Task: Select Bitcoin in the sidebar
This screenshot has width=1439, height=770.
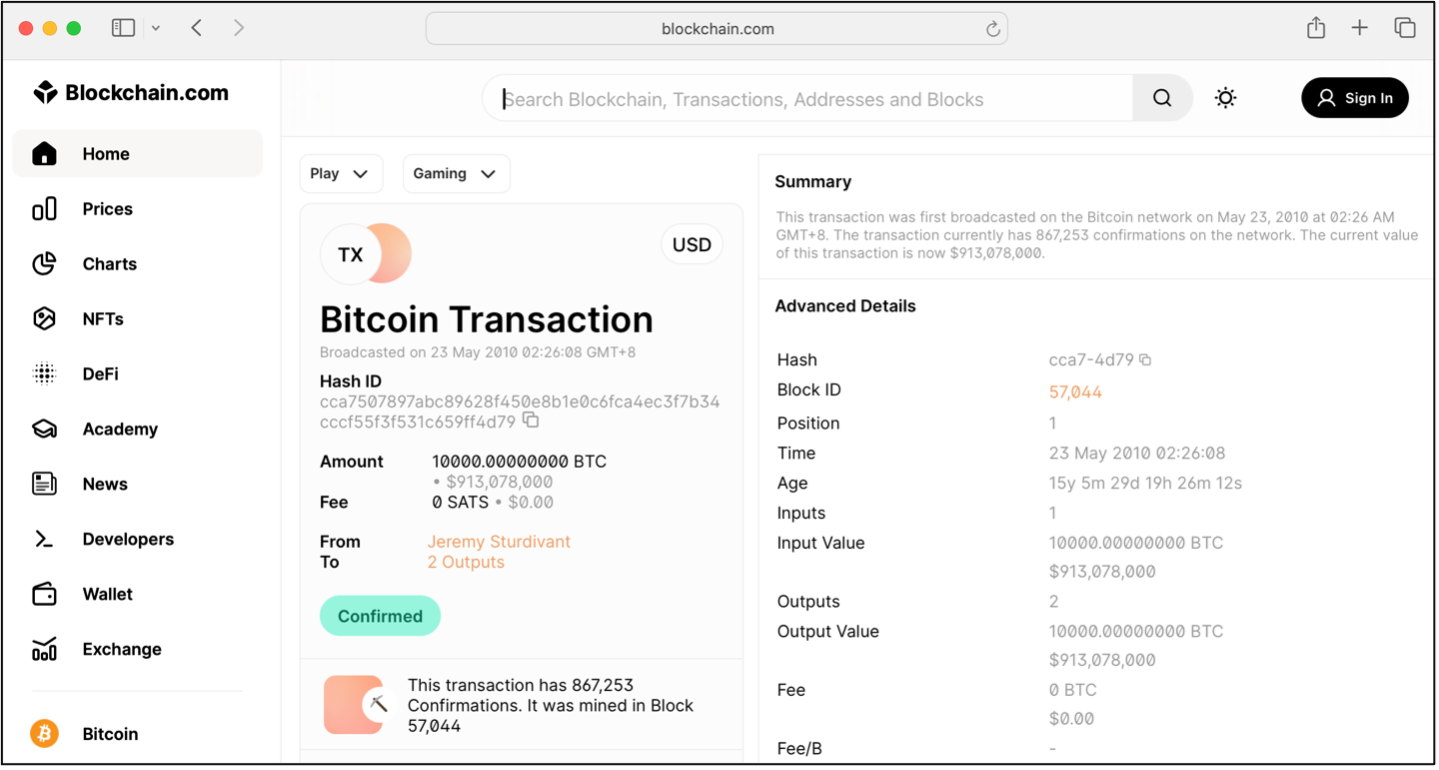Action: tap(110, 734)
